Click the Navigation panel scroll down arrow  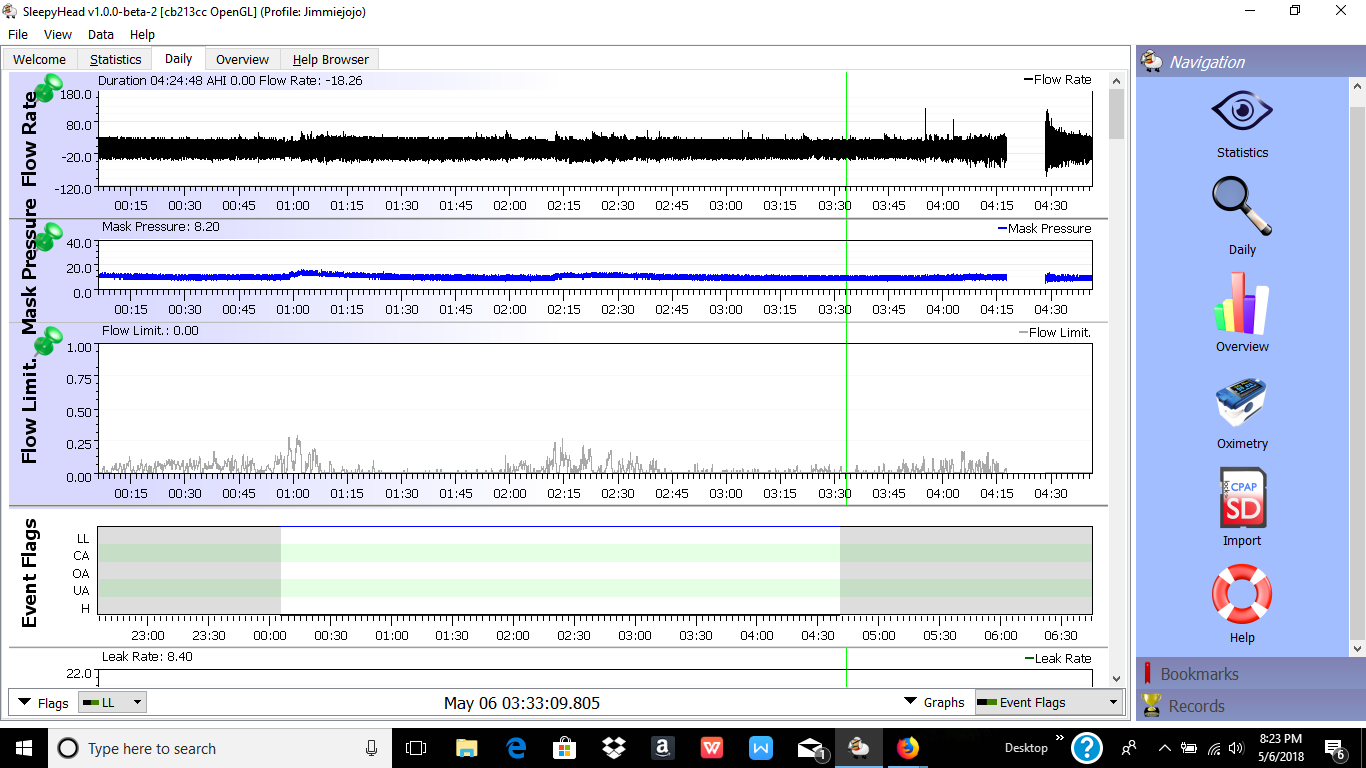(1358, 649)
